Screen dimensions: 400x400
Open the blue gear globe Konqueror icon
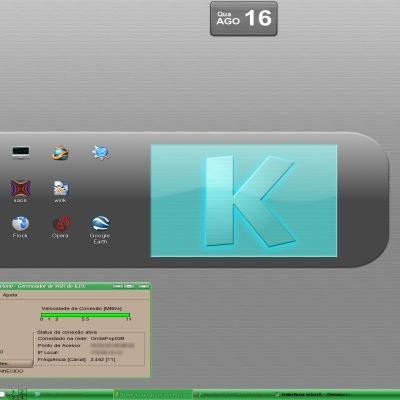point(100,153)
